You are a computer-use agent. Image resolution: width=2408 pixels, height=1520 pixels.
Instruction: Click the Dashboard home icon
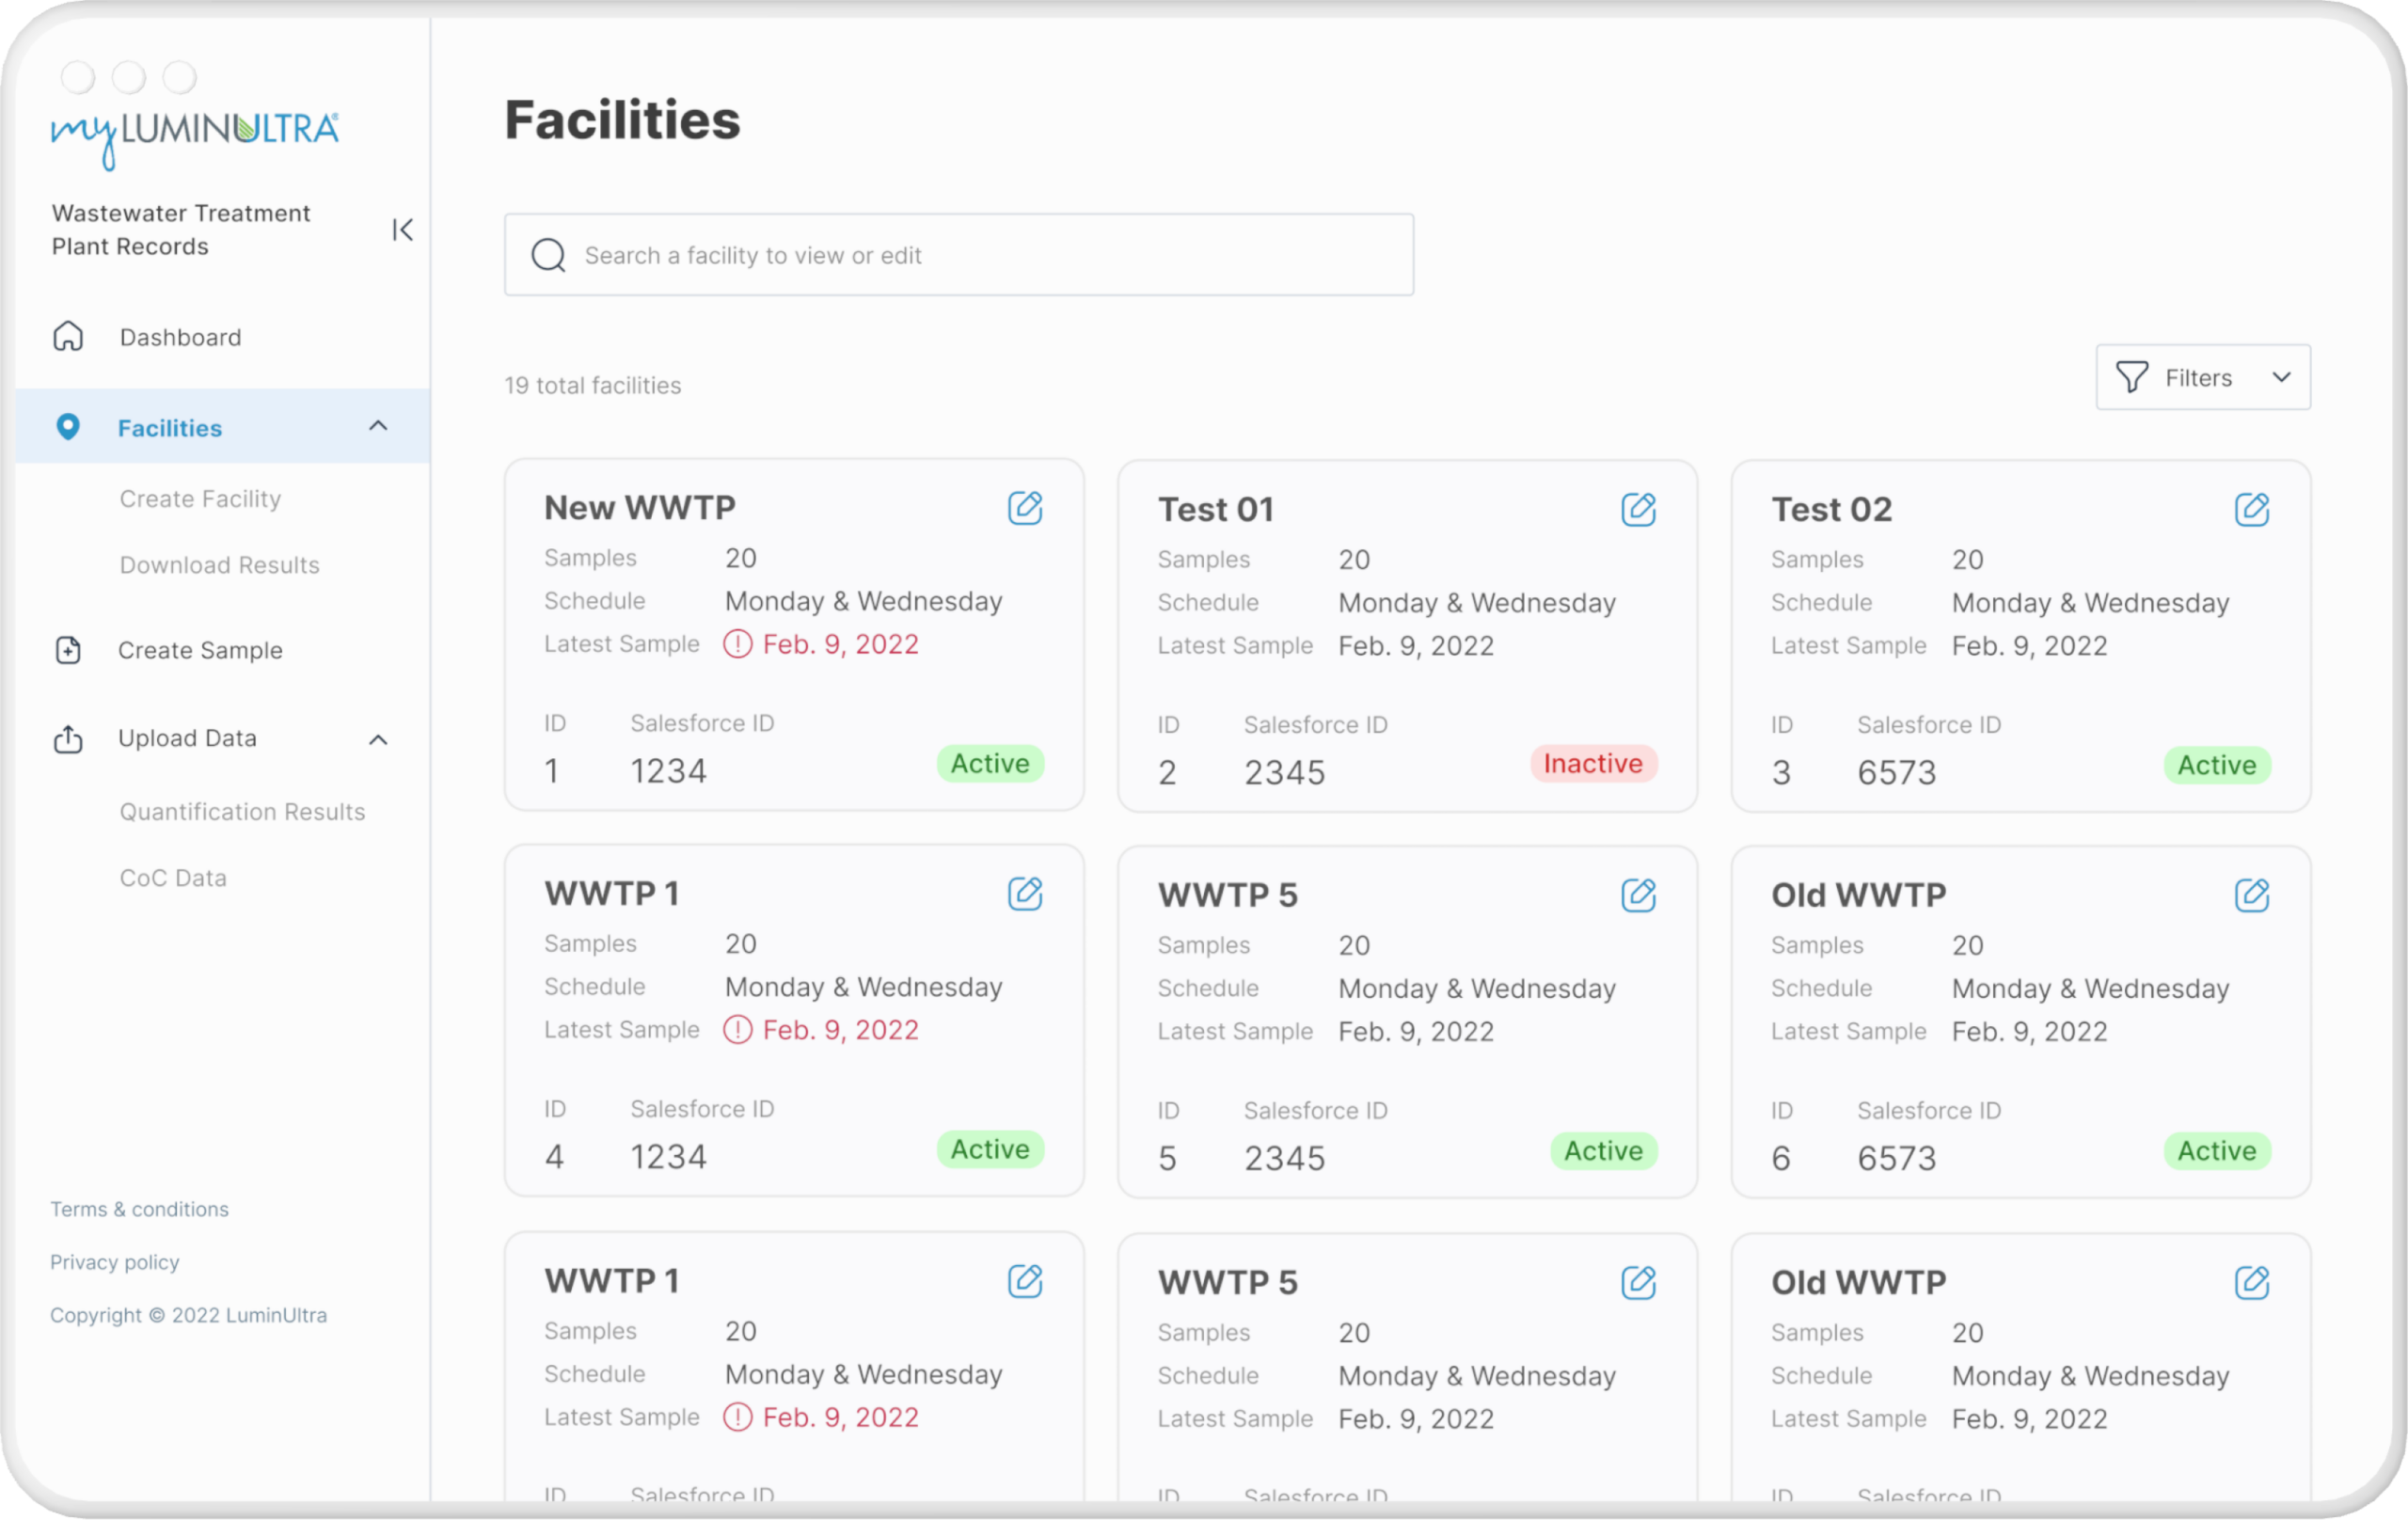(x=68, y=337)
